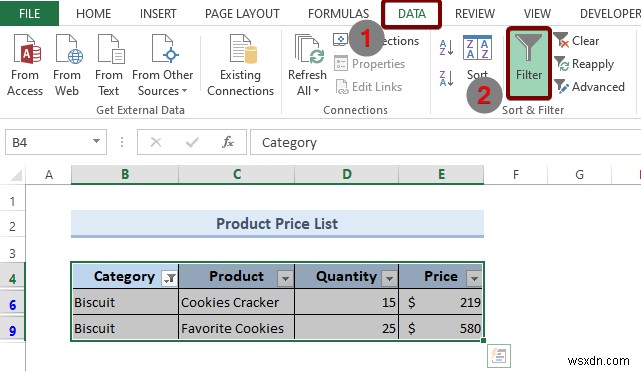Toggle the Filter funnel button

pyautogui.click(x=529, y=63)
